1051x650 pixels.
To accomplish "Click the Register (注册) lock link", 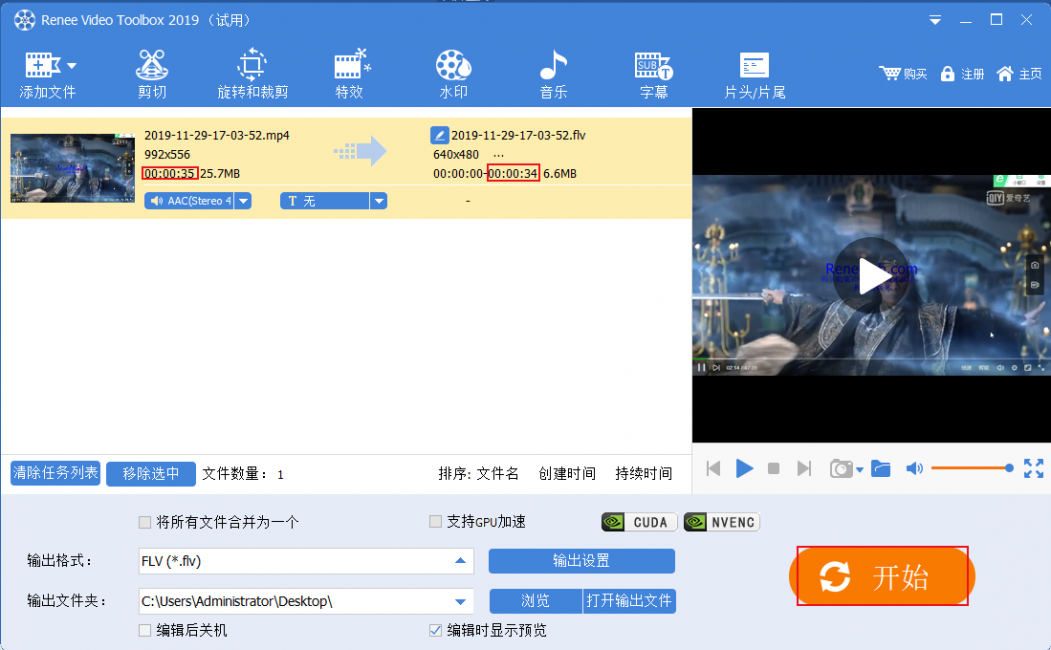I will pos(962,74).
